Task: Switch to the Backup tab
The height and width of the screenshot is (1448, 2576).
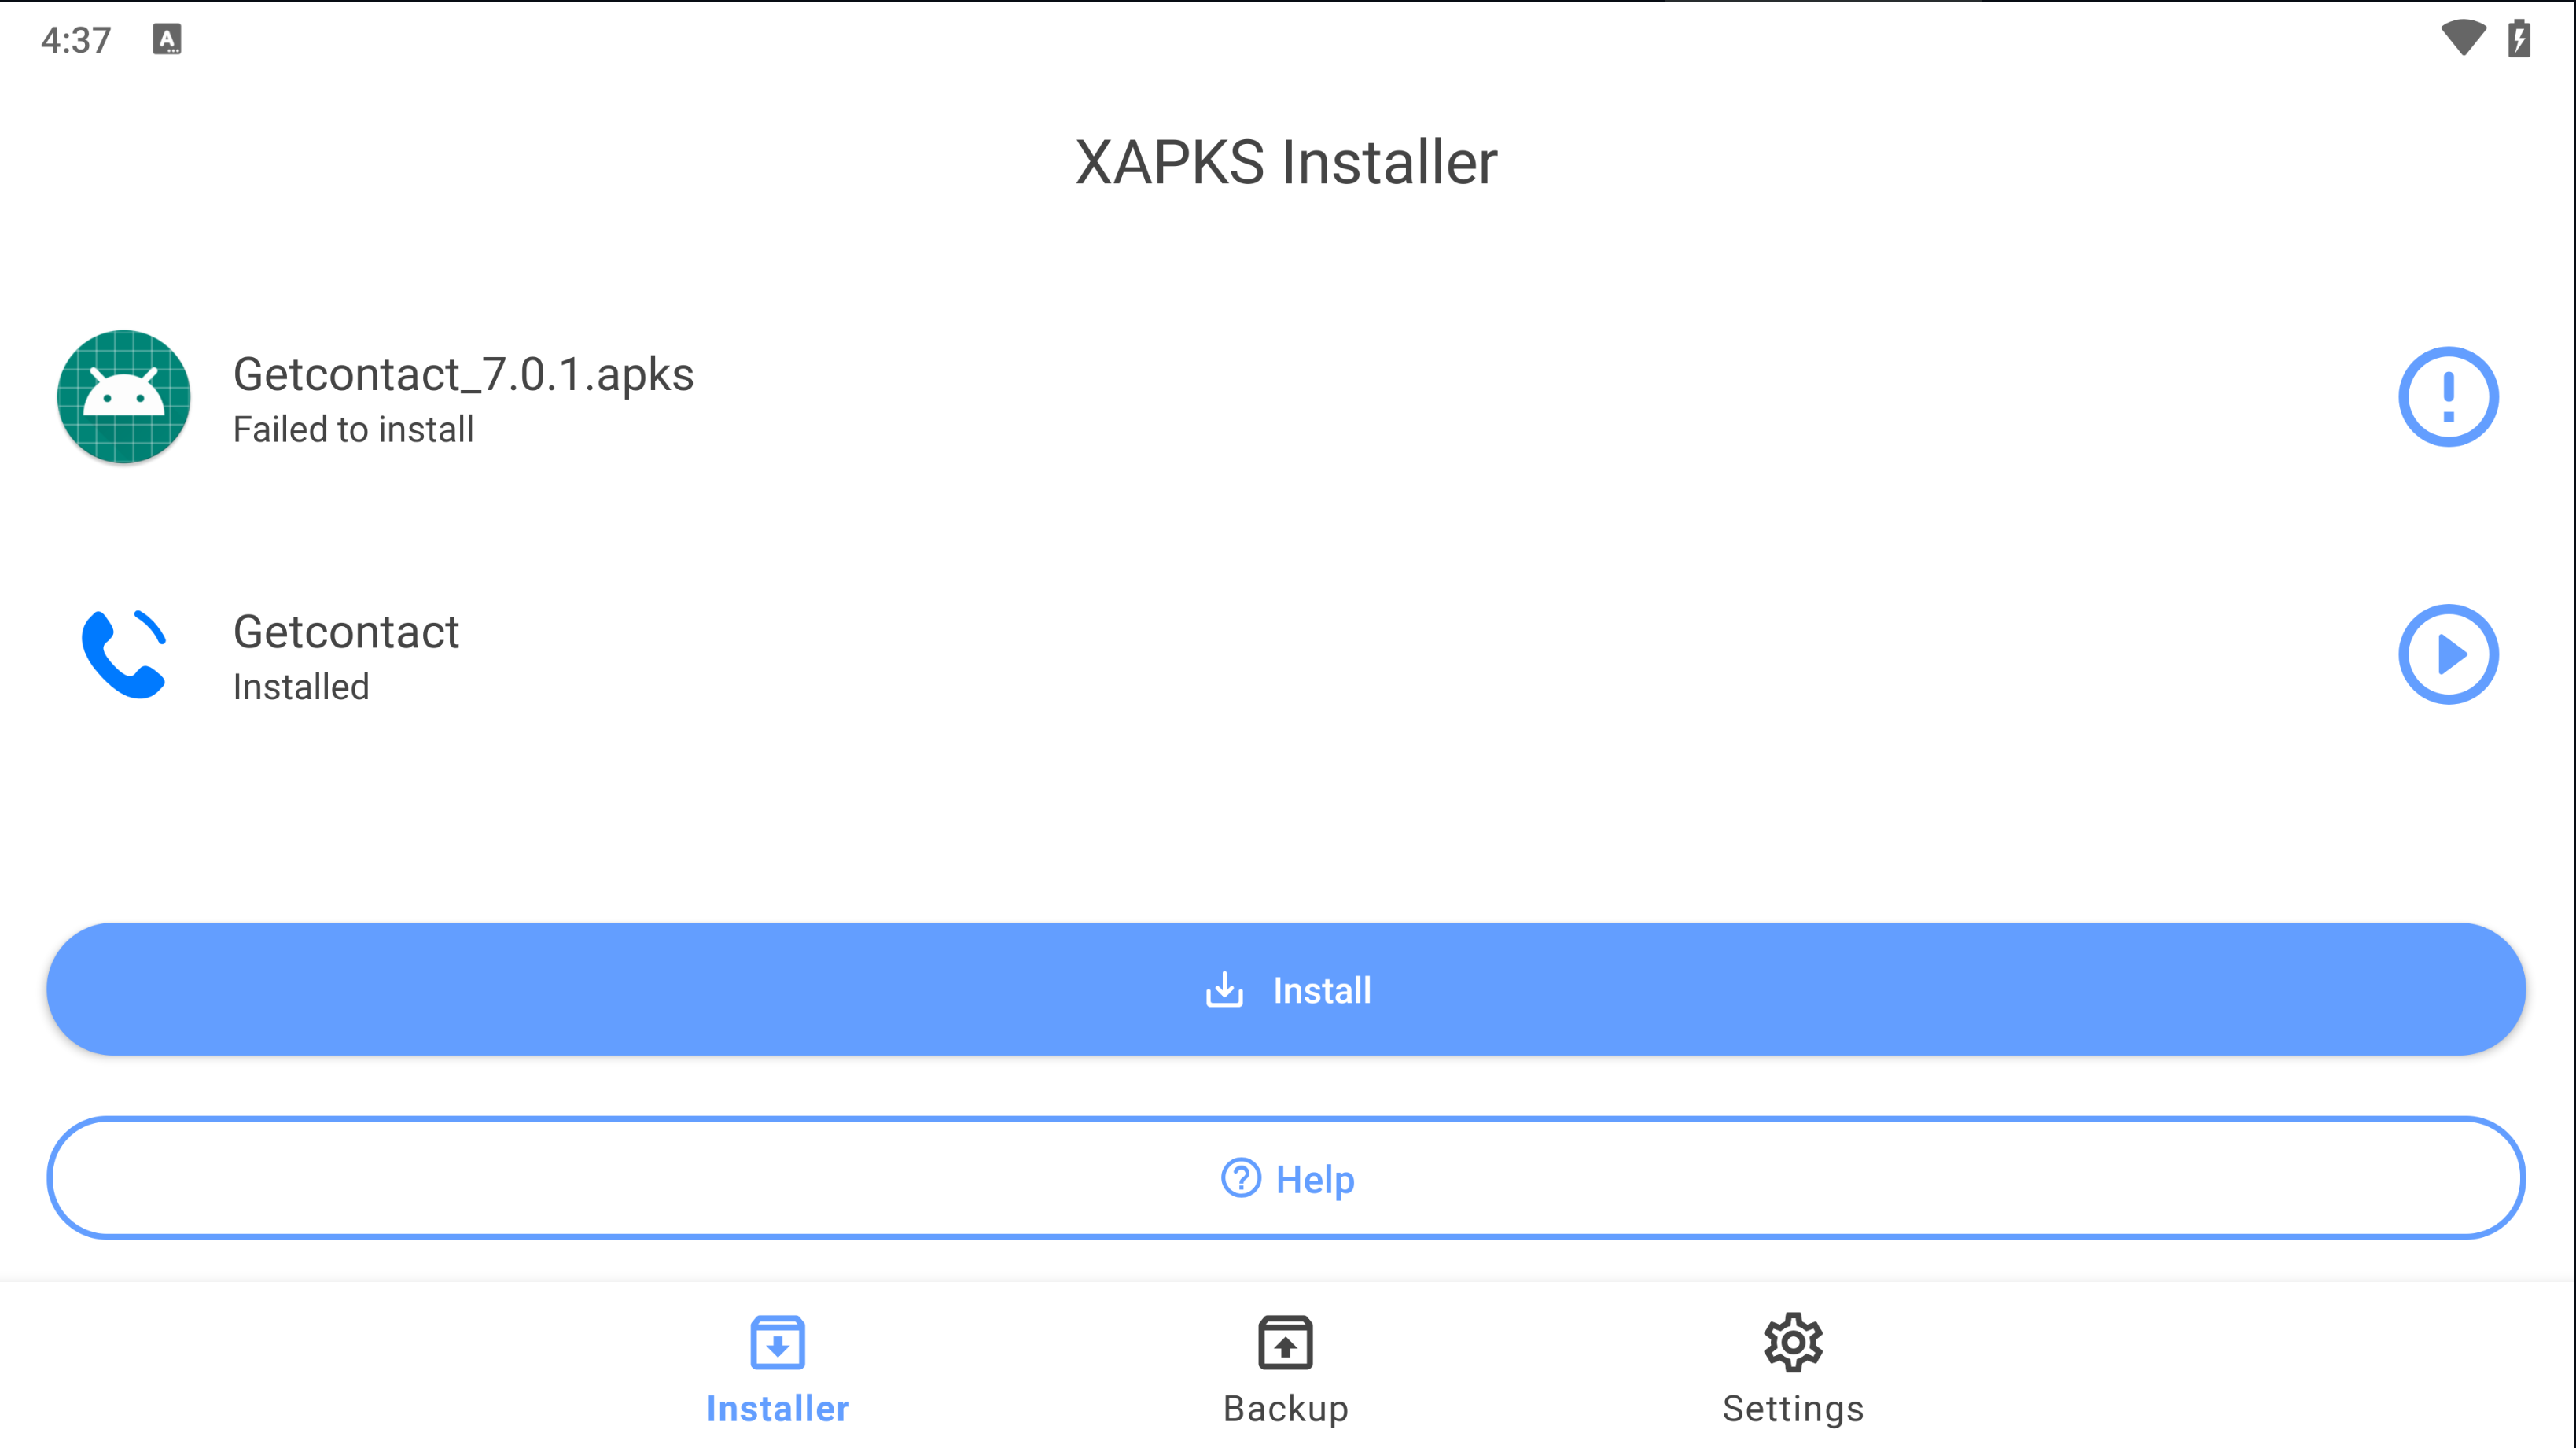Action: pyautogui.click(x=1285, y=1368)
